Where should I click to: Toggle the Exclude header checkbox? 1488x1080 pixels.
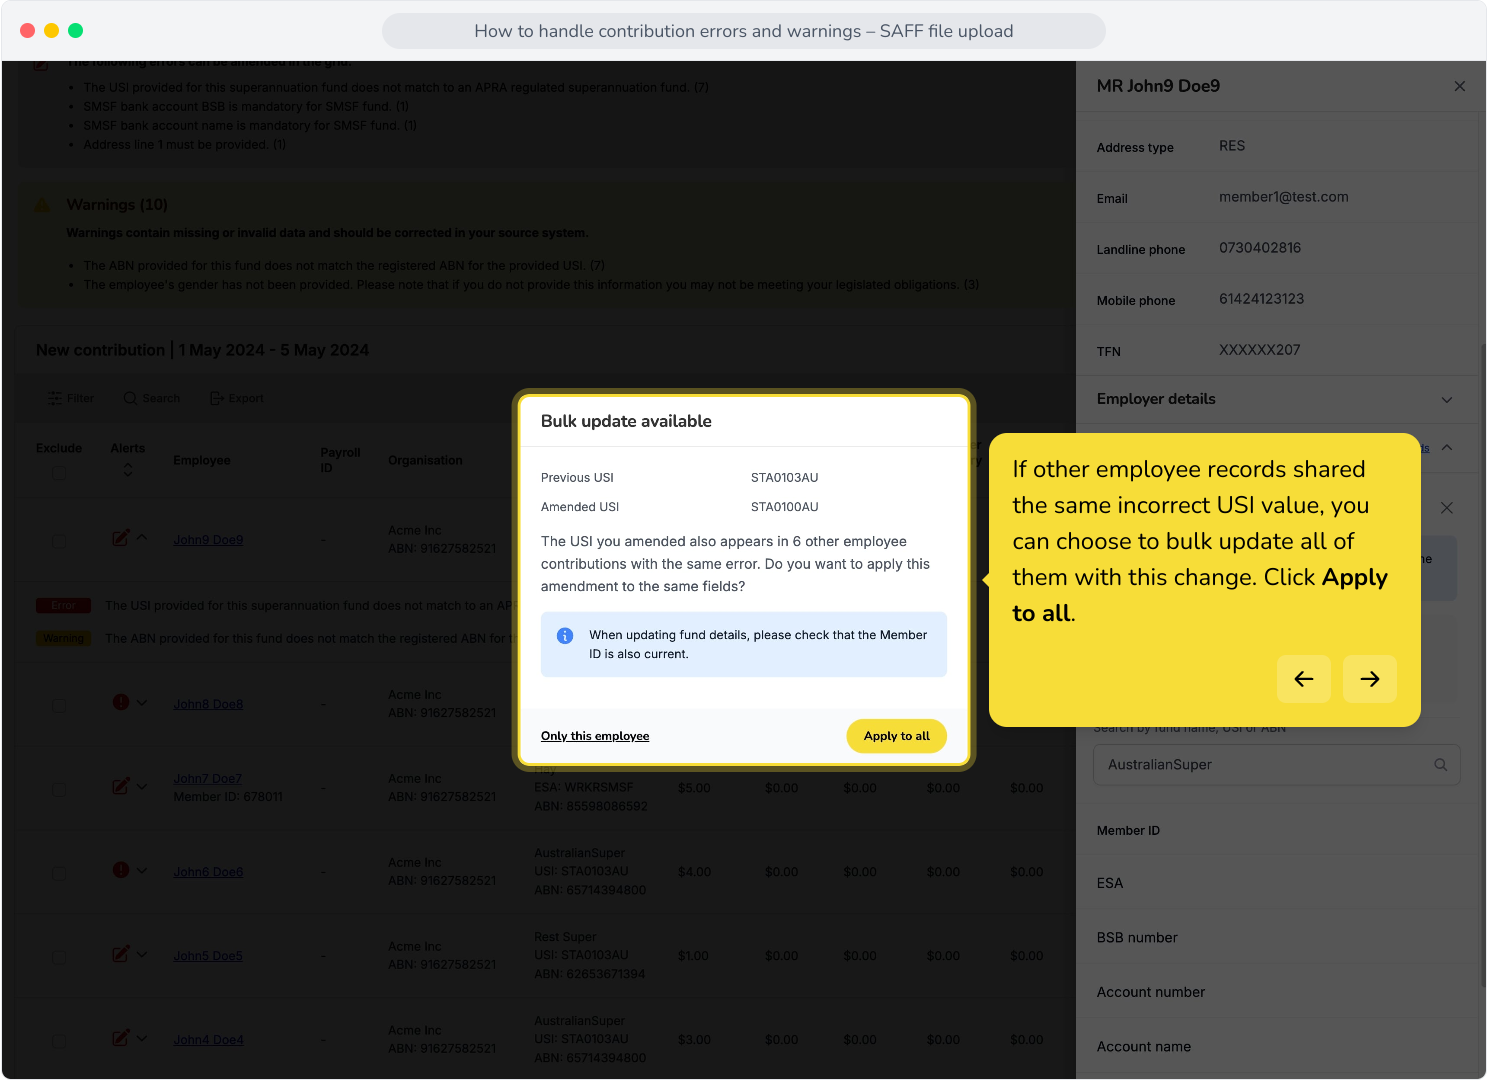click(x=59, y=472)
